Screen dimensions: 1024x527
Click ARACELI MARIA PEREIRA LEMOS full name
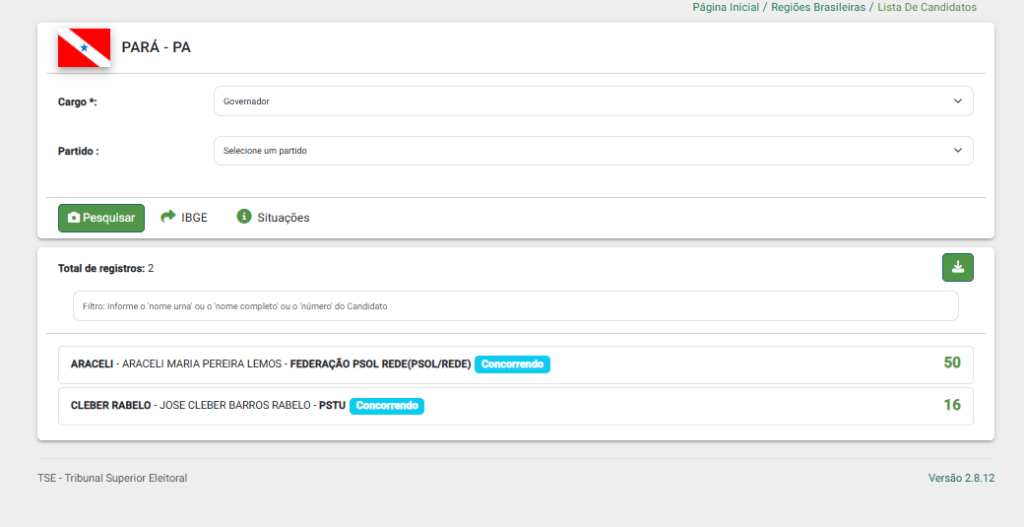click(x=202, y=364)
